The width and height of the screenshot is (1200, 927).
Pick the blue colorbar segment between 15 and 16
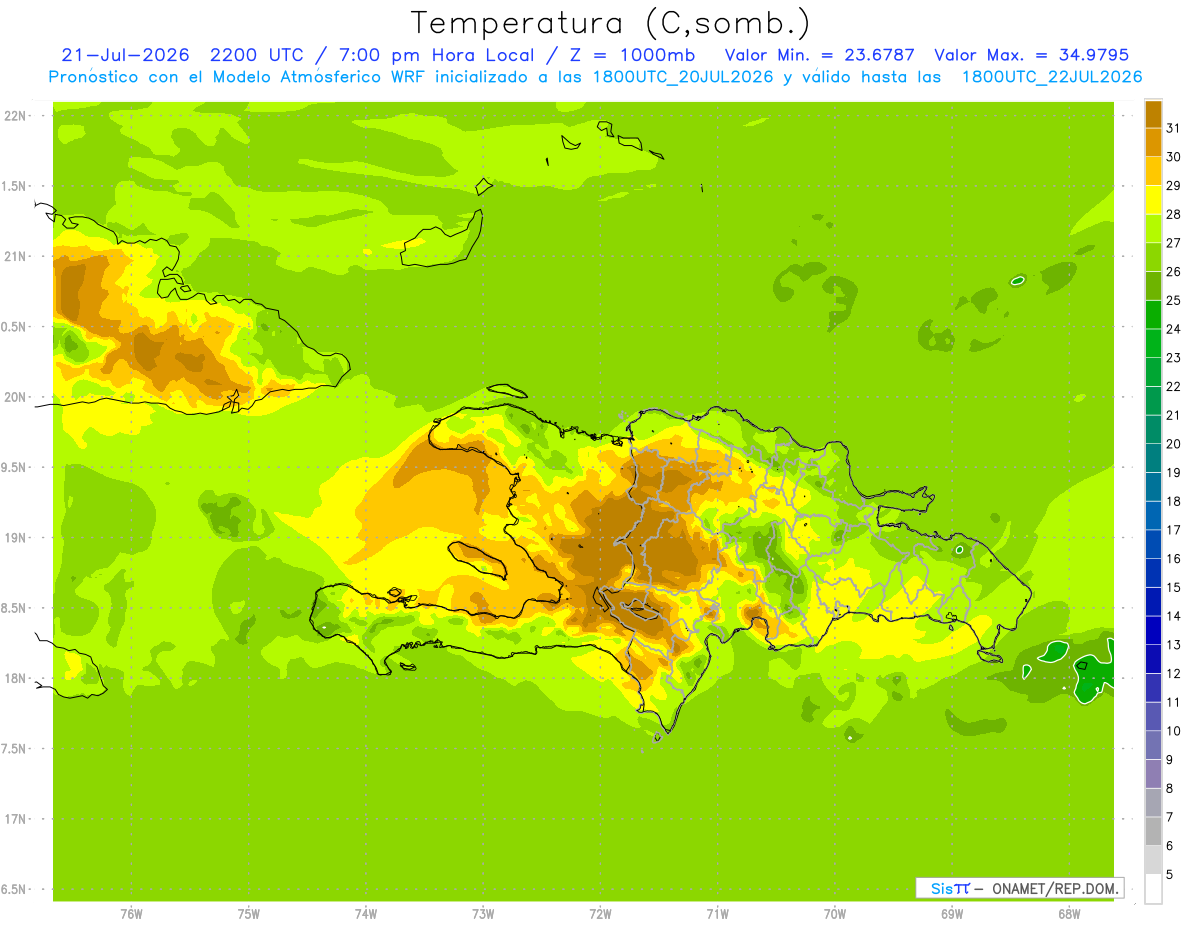[1153, 573]
